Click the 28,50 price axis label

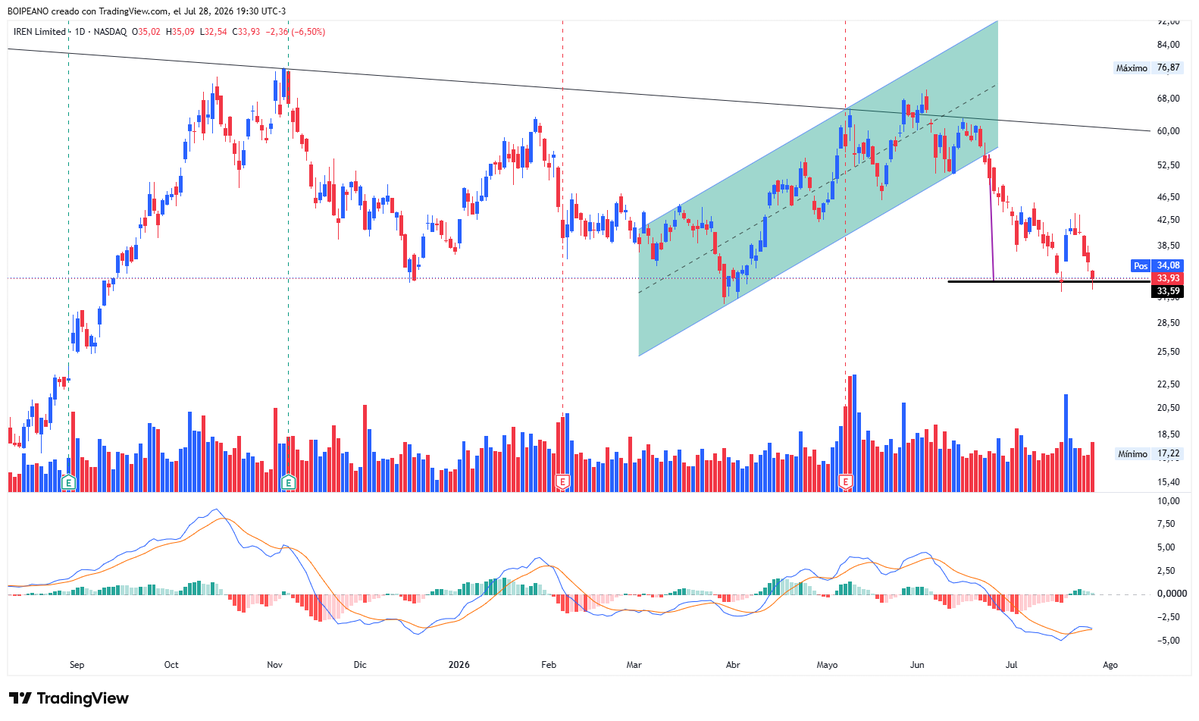click(1168, 323)
